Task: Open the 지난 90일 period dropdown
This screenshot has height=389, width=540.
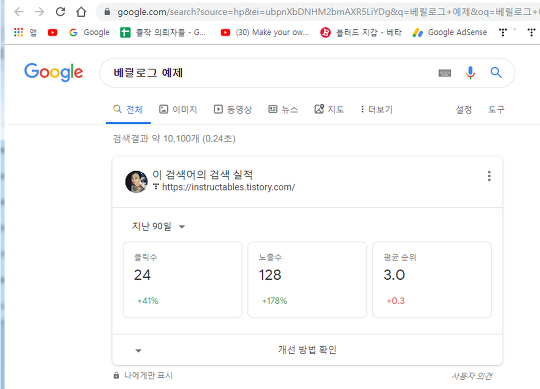Action: [159, 226]
